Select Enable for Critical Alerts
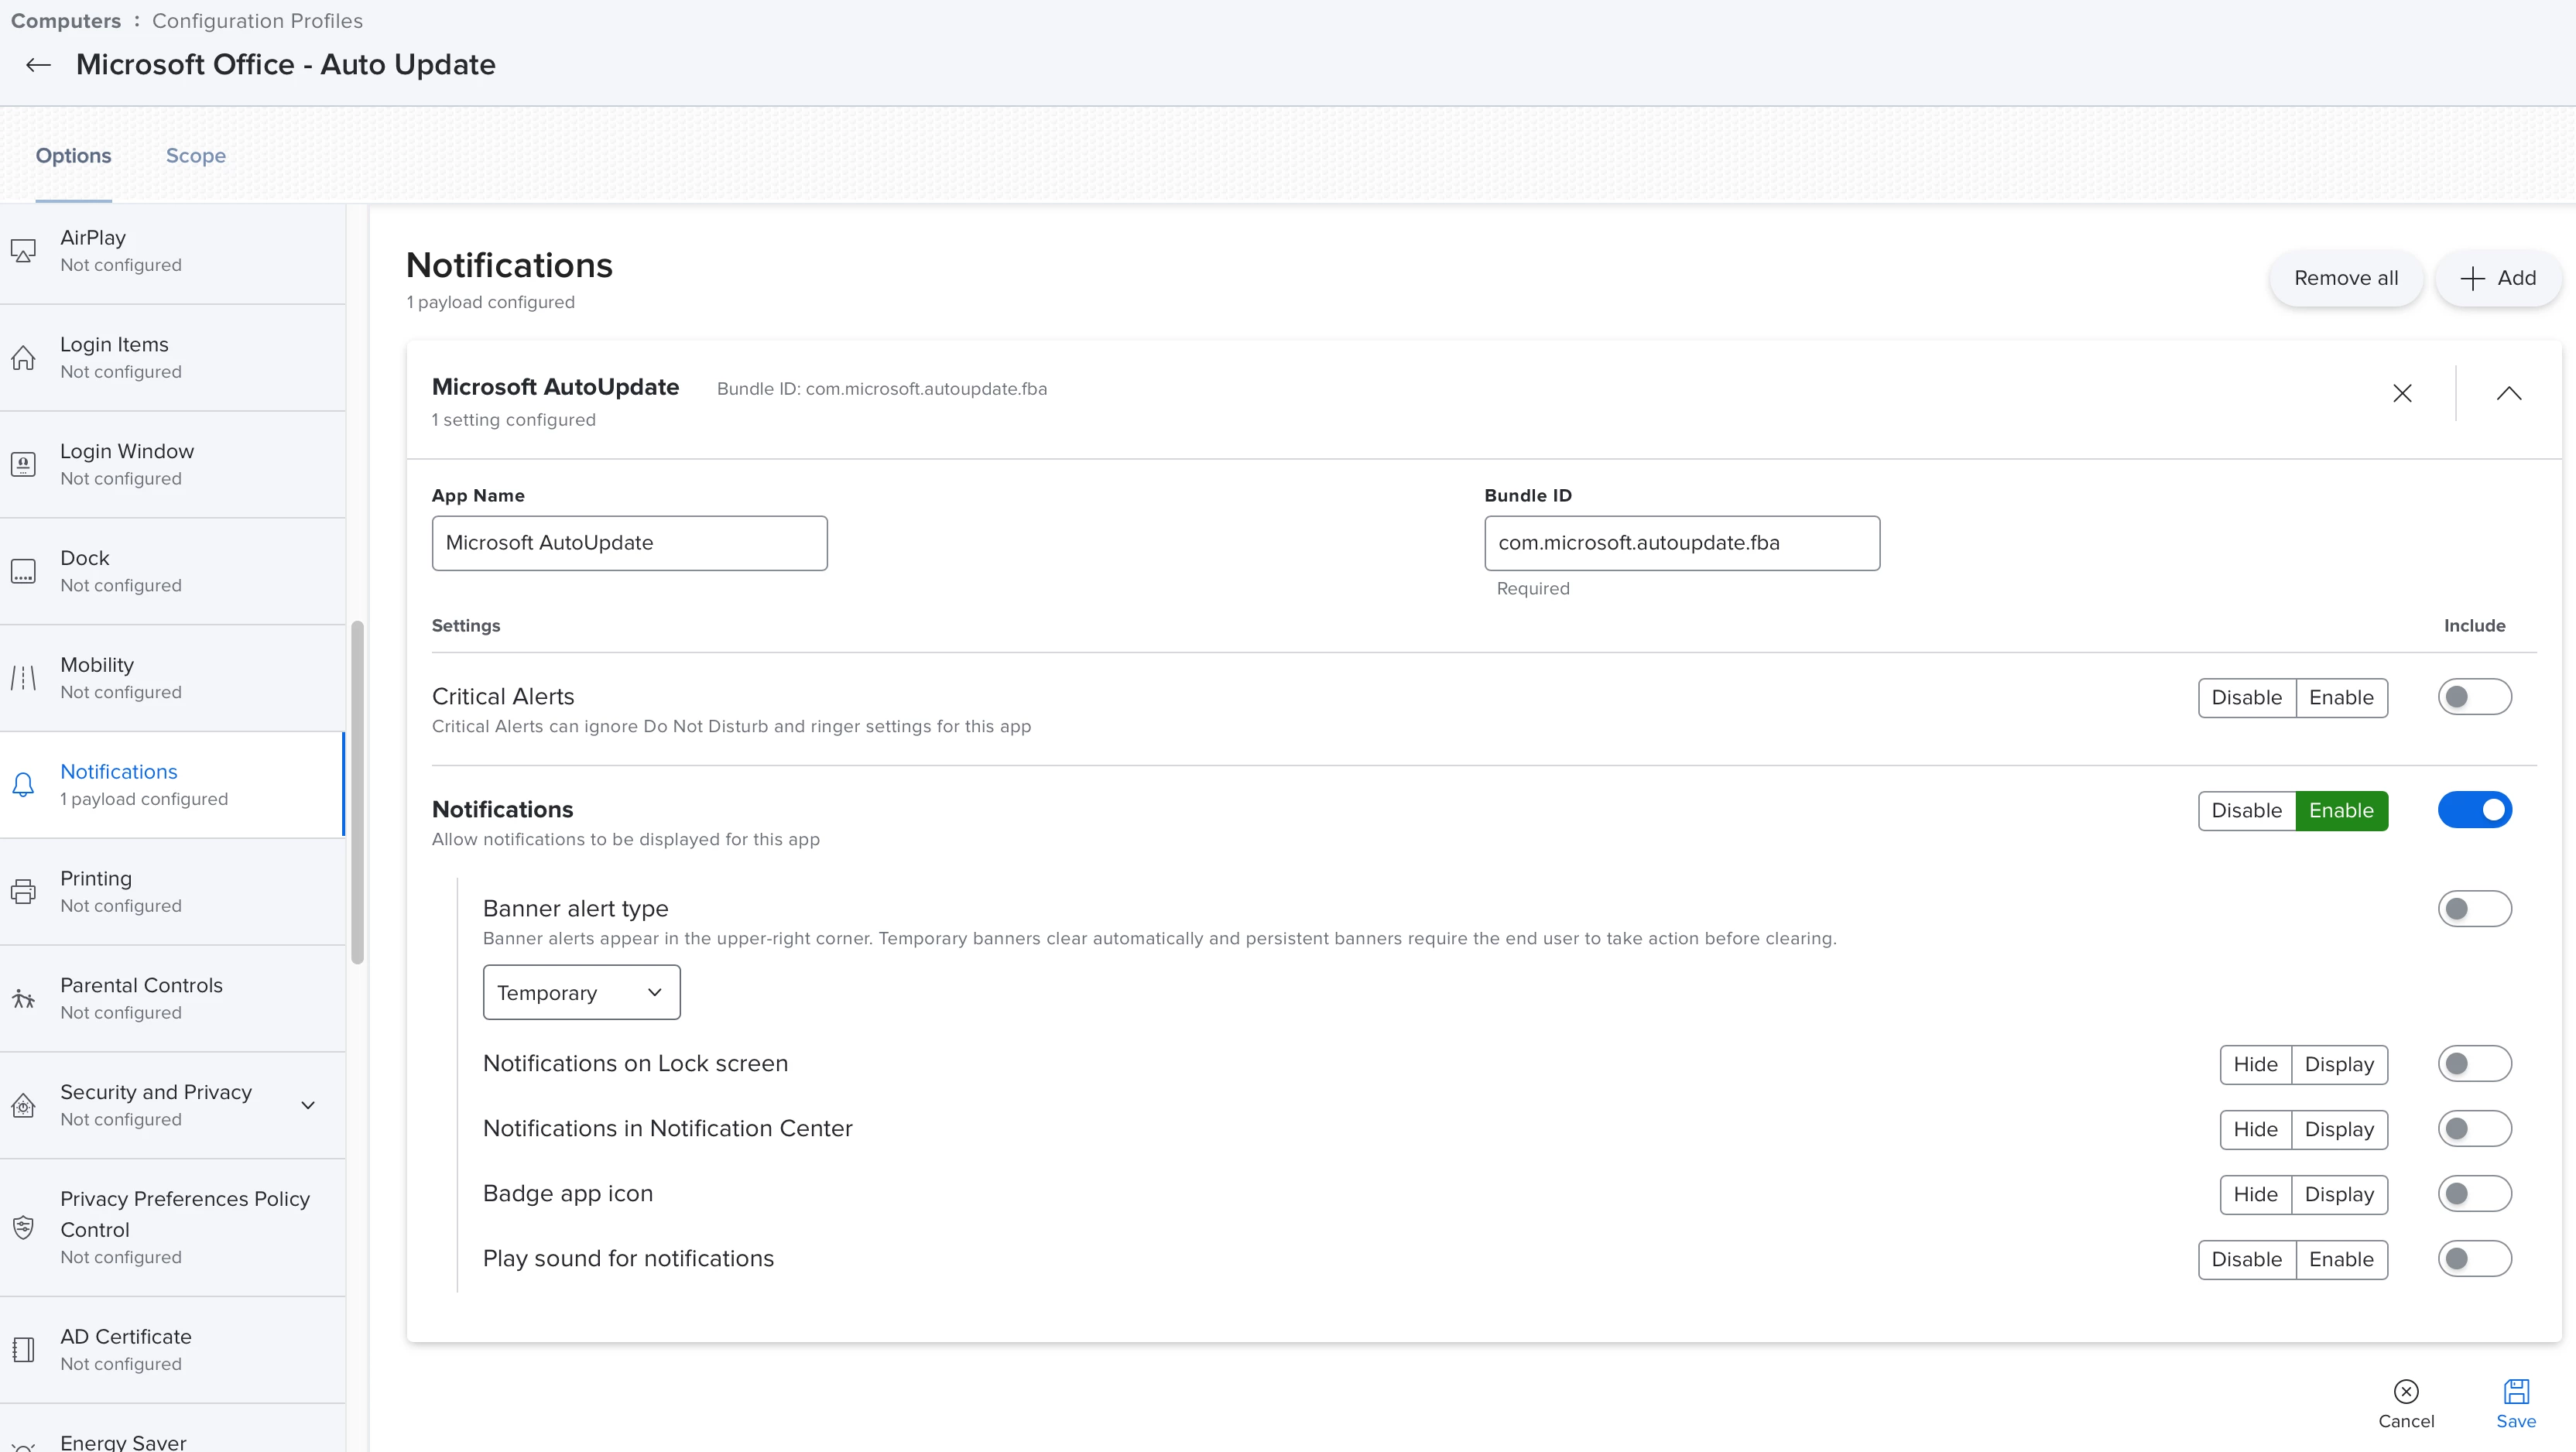 coord(2341,698)
